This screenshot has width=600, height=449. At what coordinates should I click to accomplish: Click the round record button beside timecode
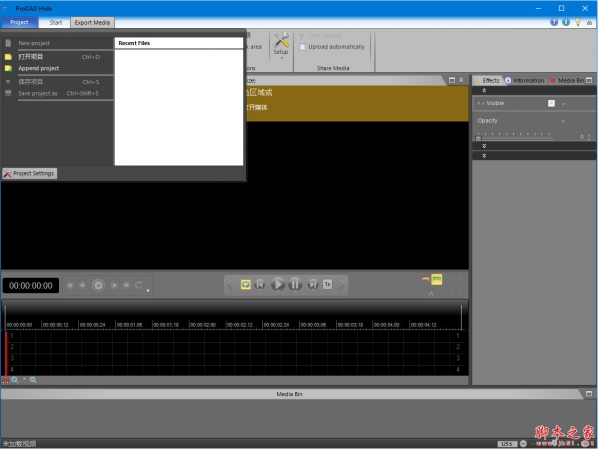[98, 285]
